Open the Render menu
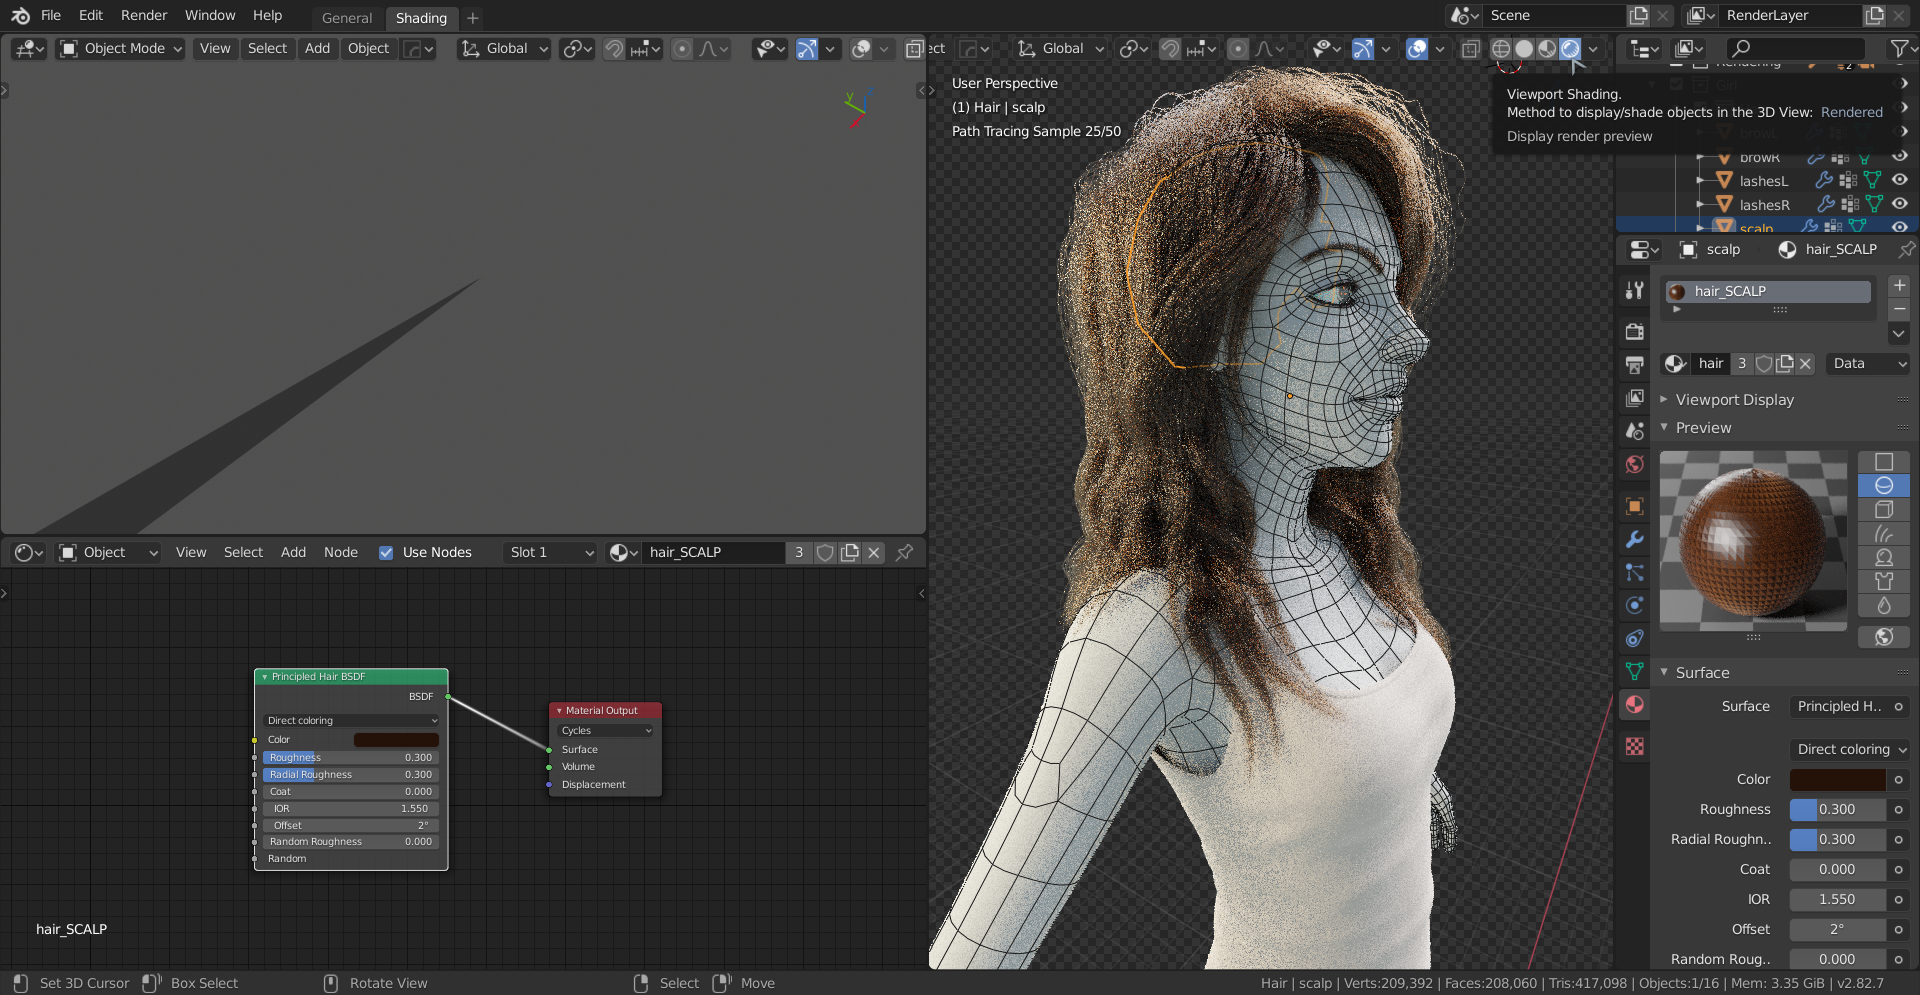This screenshot has width=1920, height=995. 144,16
